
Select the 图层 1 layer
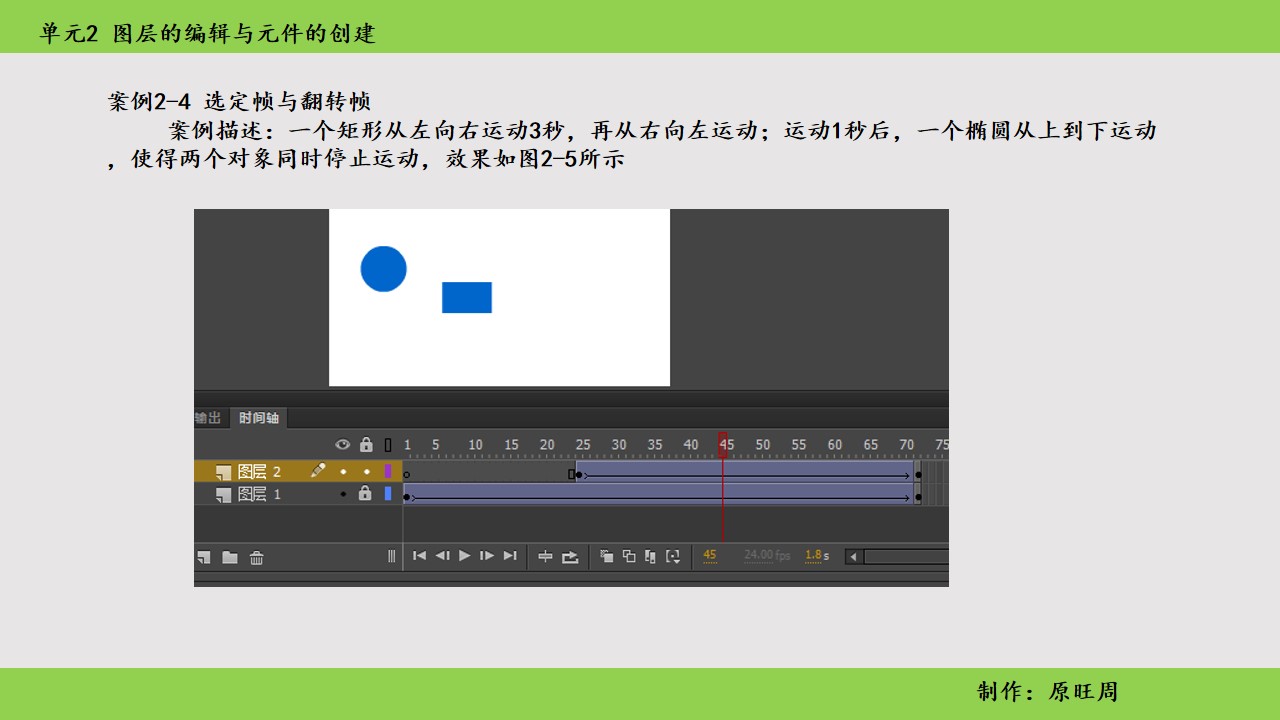tap(260, 494)
